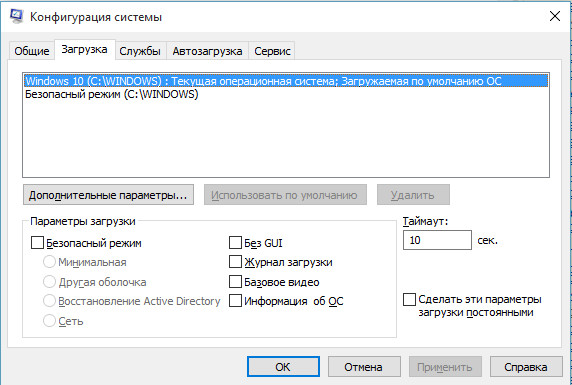572x385 pixels.
Task: Enable Журнал загрузки checkbox
Action: (x=235, y=262)
